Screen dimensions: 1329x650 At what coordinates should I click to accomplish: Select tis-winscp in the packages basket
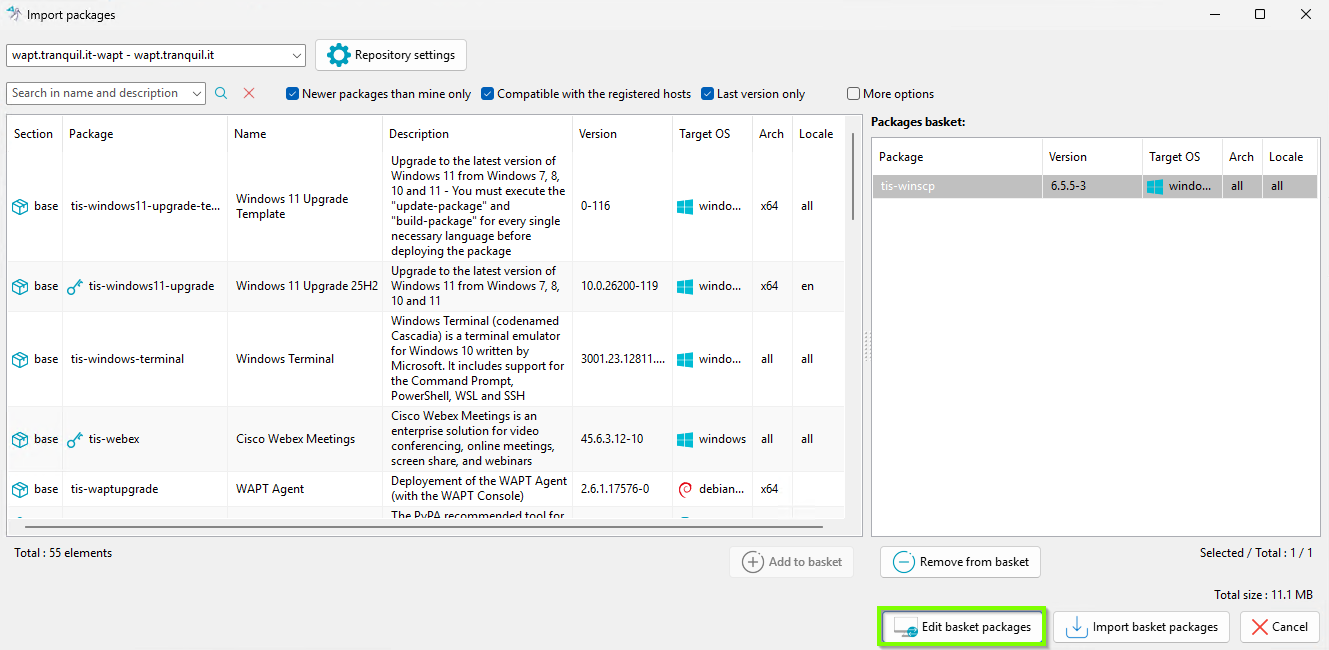tap(1095, 186)
